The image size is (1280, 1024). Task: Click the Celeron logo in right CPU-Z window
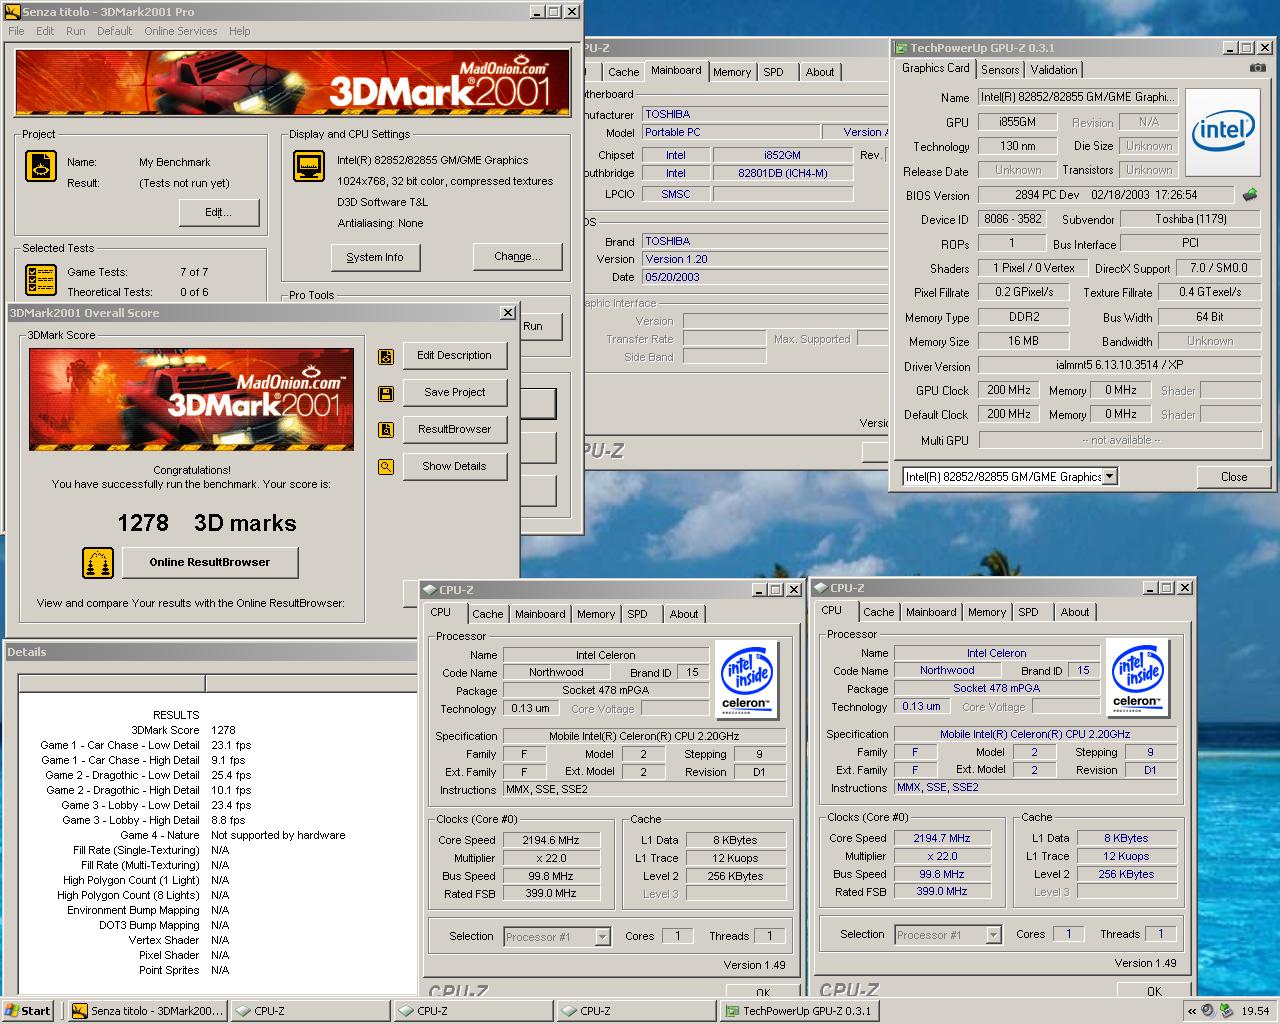pyautogui.click(x=1137, y=678)
